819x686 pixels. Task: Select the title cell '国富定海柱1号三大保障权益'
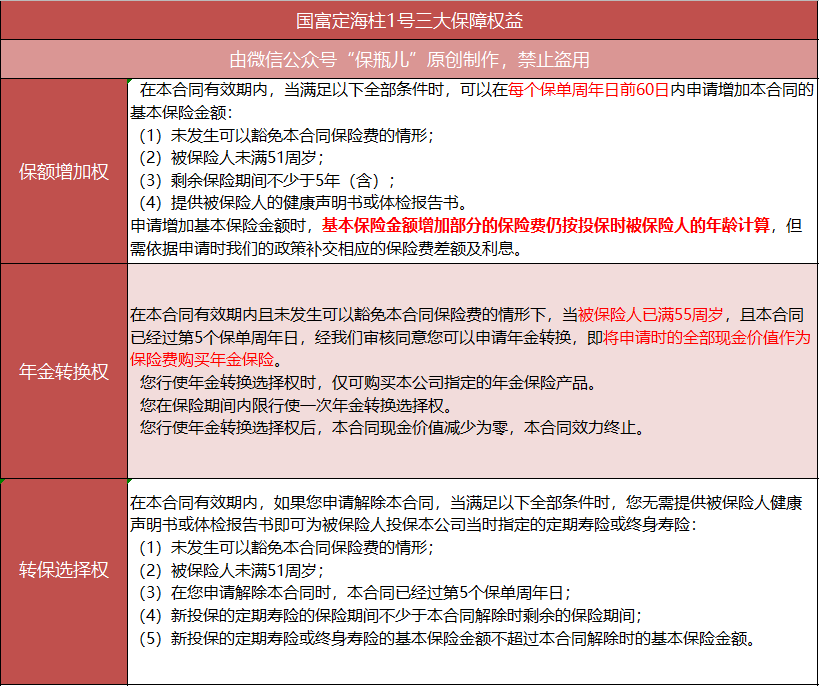(x=410, y=20)
